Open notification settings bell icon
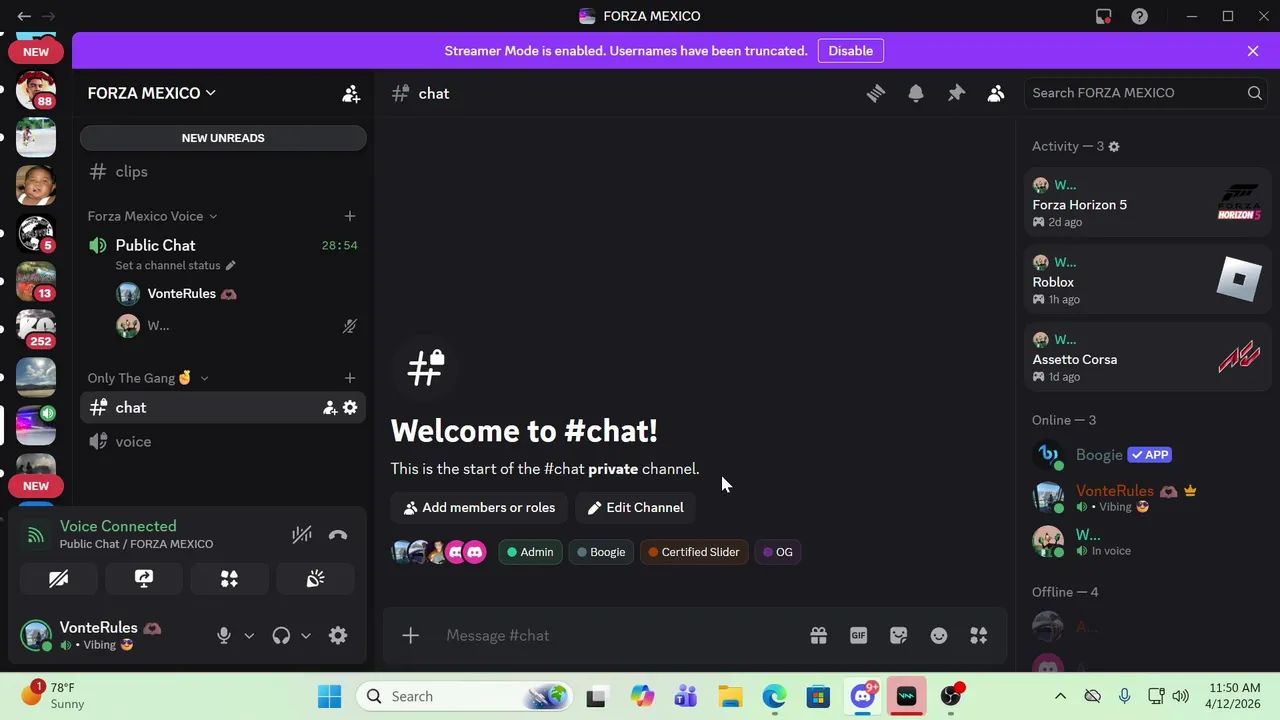The height and width of the screenshot is (720, 1280). pyautogui.click(x=916, y=93)
